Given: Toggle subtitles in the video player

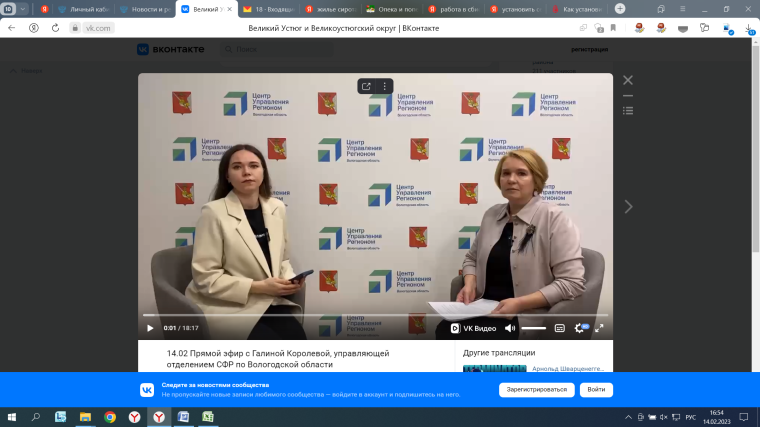Looking at the screenshot, I should (x=559, y=328).
